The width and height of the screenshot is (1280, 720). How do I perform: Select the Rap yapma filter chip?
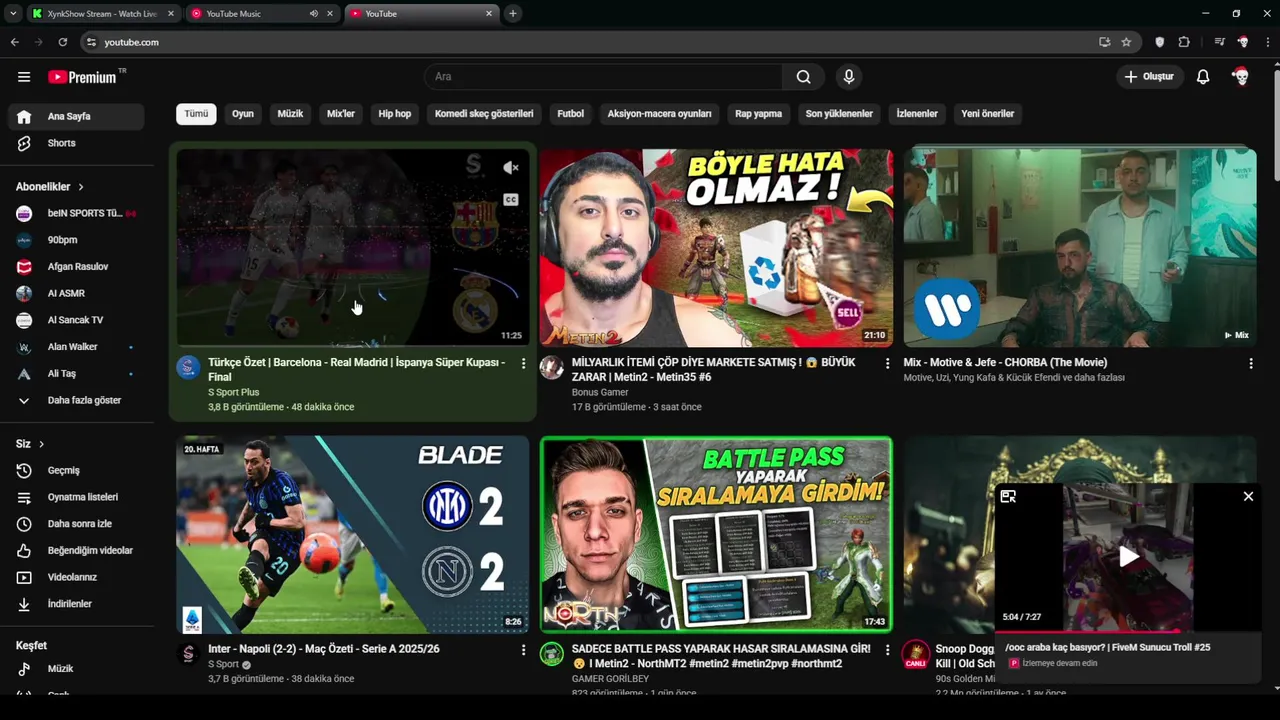tap(758, 114)
